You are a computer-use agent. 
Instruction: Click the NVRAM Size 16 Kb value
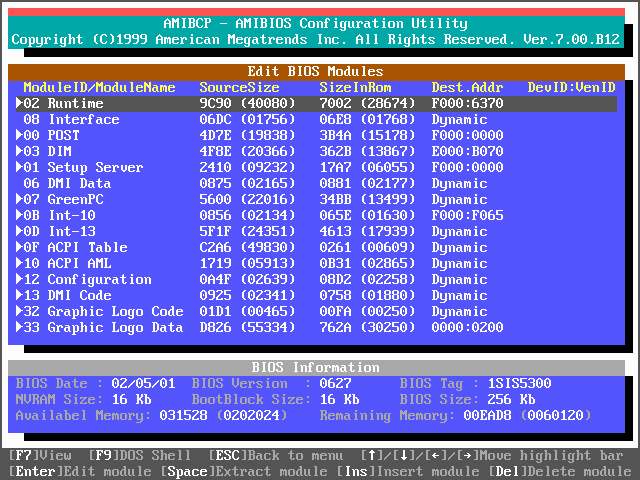pos(131,400)
